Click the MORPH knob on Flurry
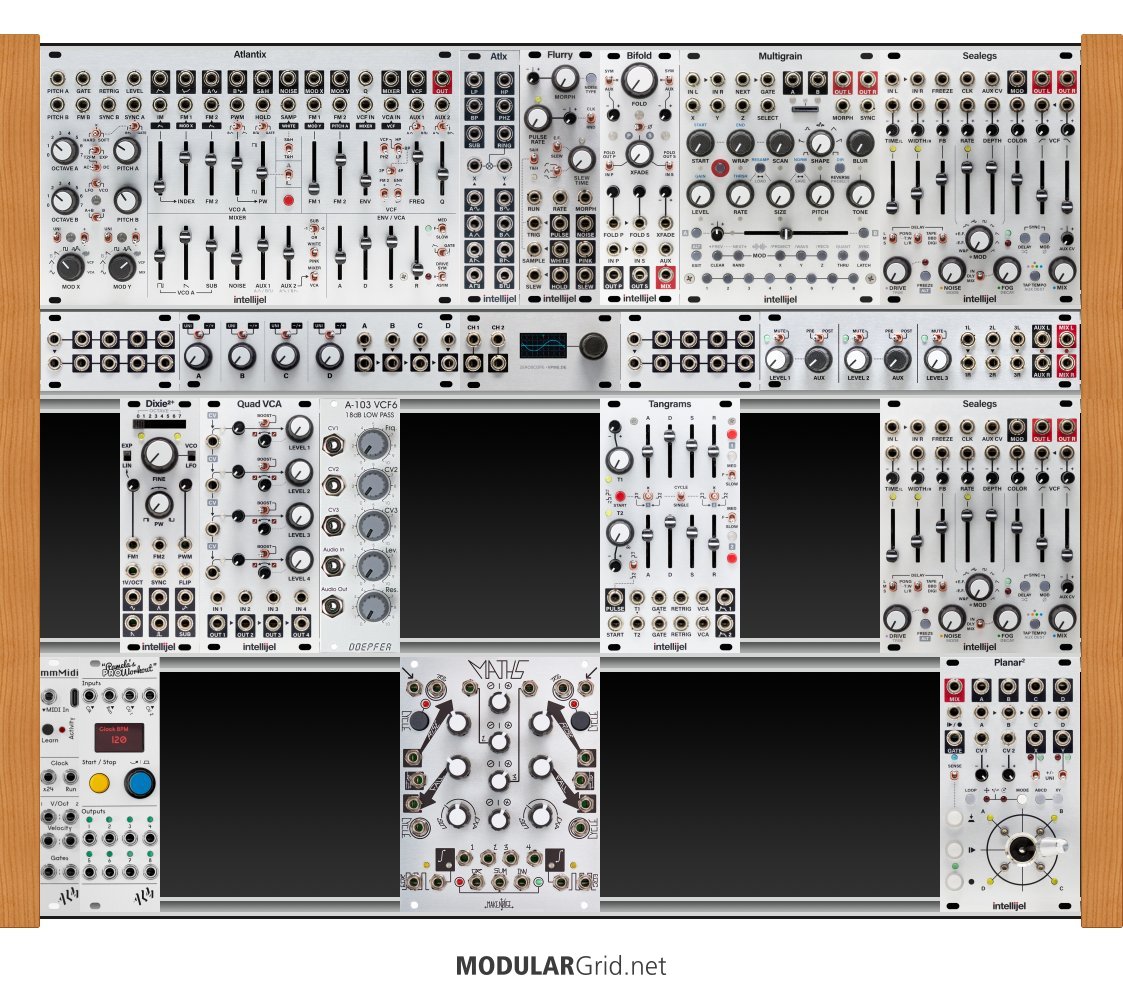The height and width of the screenshot is (987, 1123). (x=564, y=79)
